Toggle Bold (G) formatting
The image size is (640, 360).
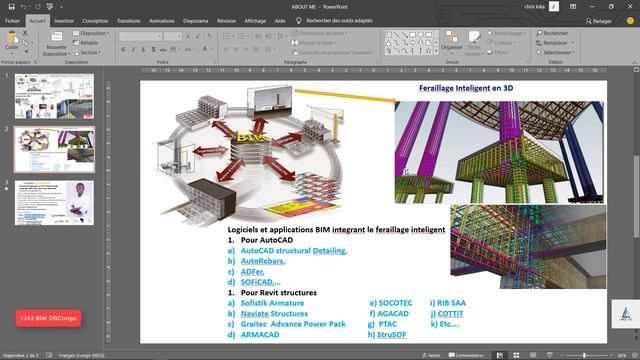123,49
